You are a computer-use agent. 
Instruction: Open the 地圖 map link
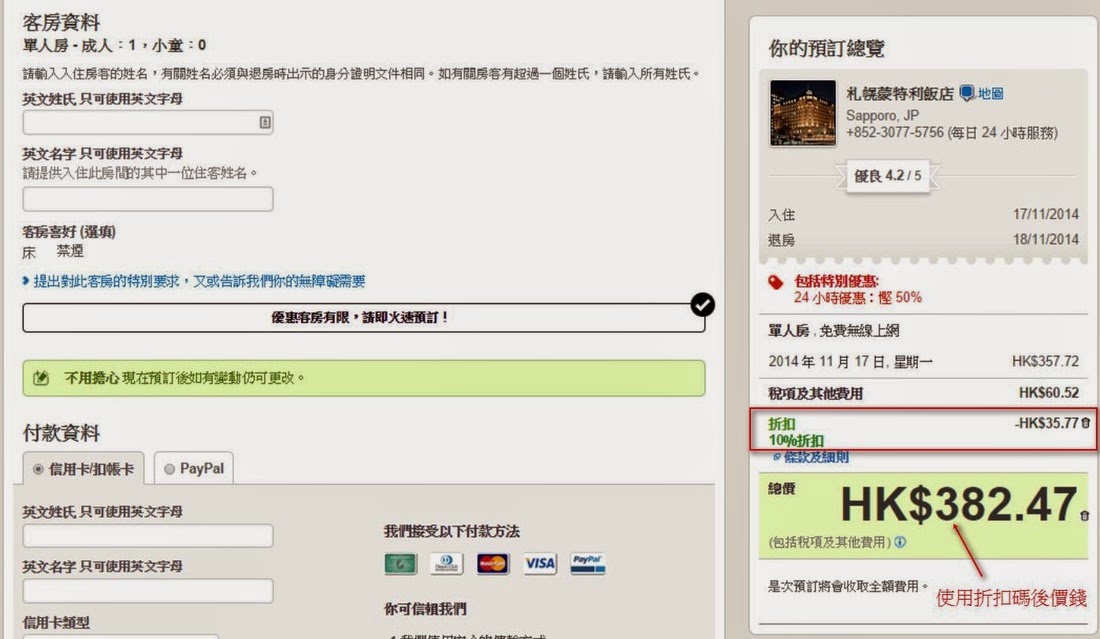tap(990, 93)
